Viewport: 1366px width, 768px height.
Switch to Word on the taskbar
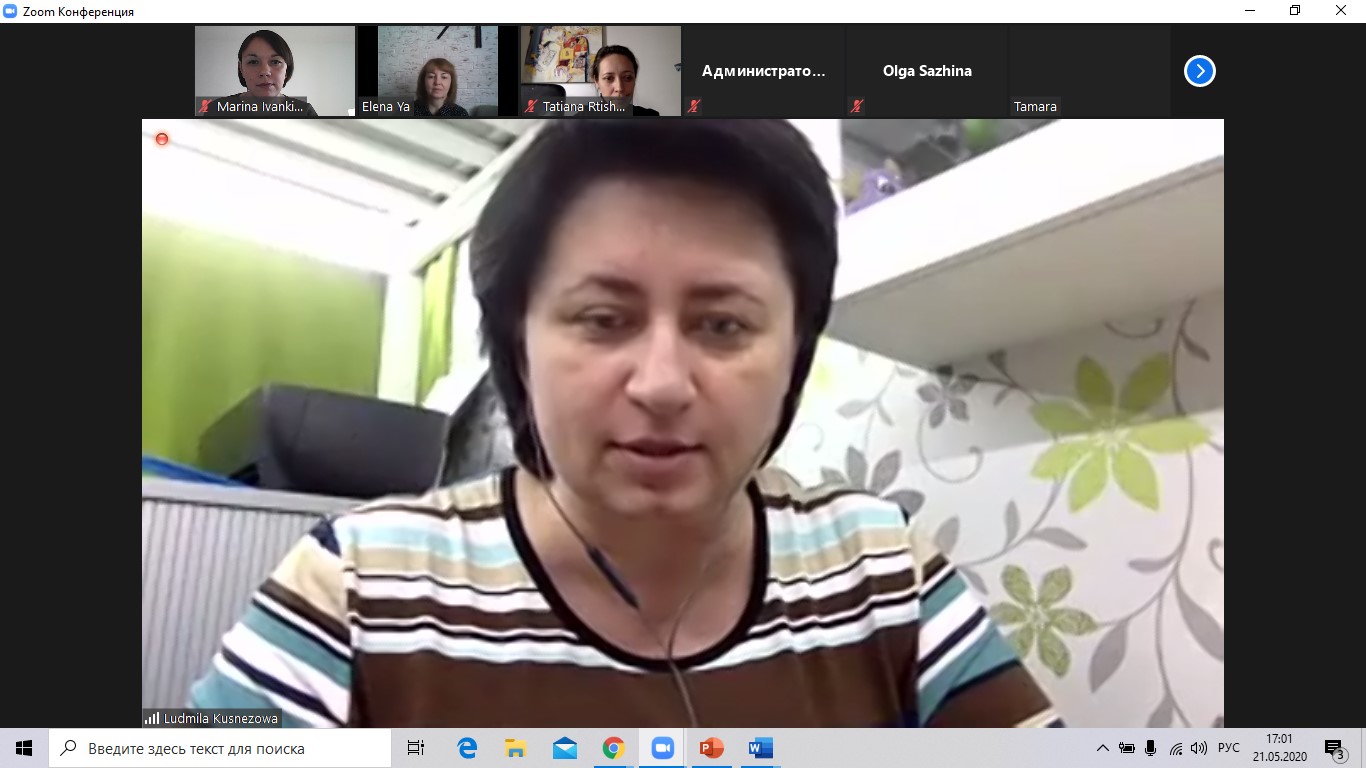coord(760,748)
